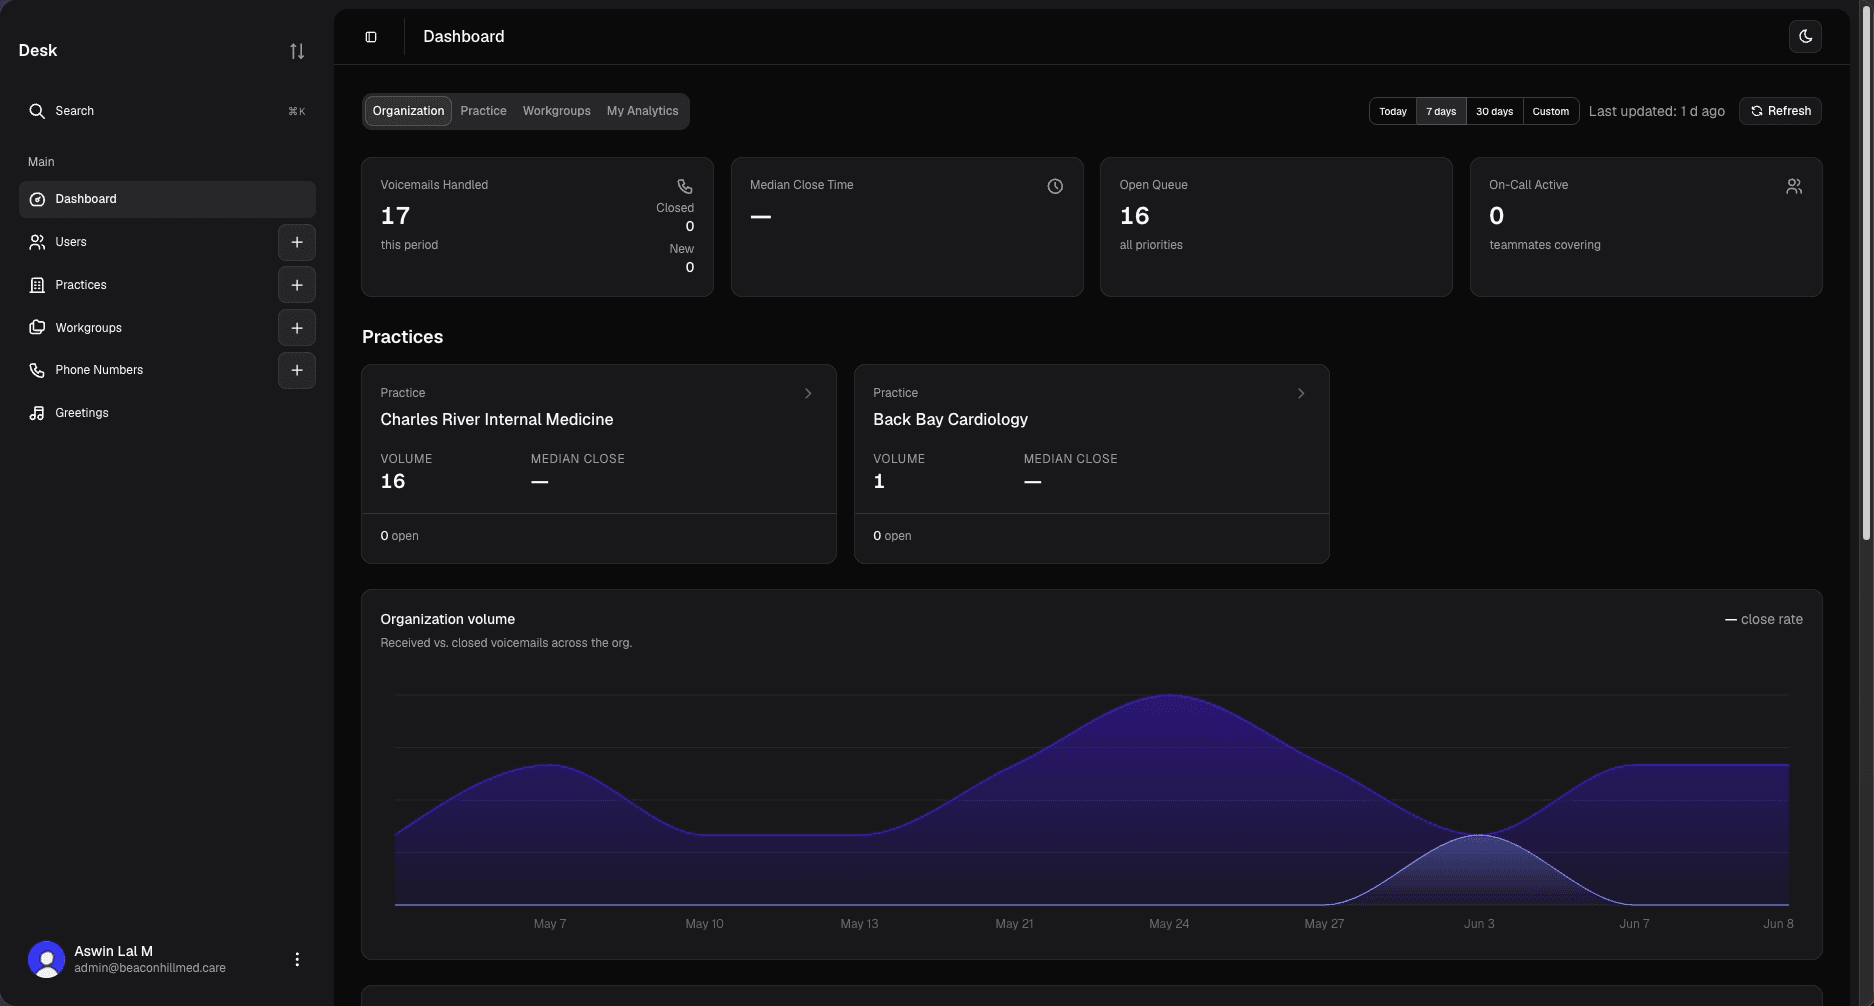1874x1006 pixels.
Task: Open Workgroups in the sidebar
Action: pos(146,328)
